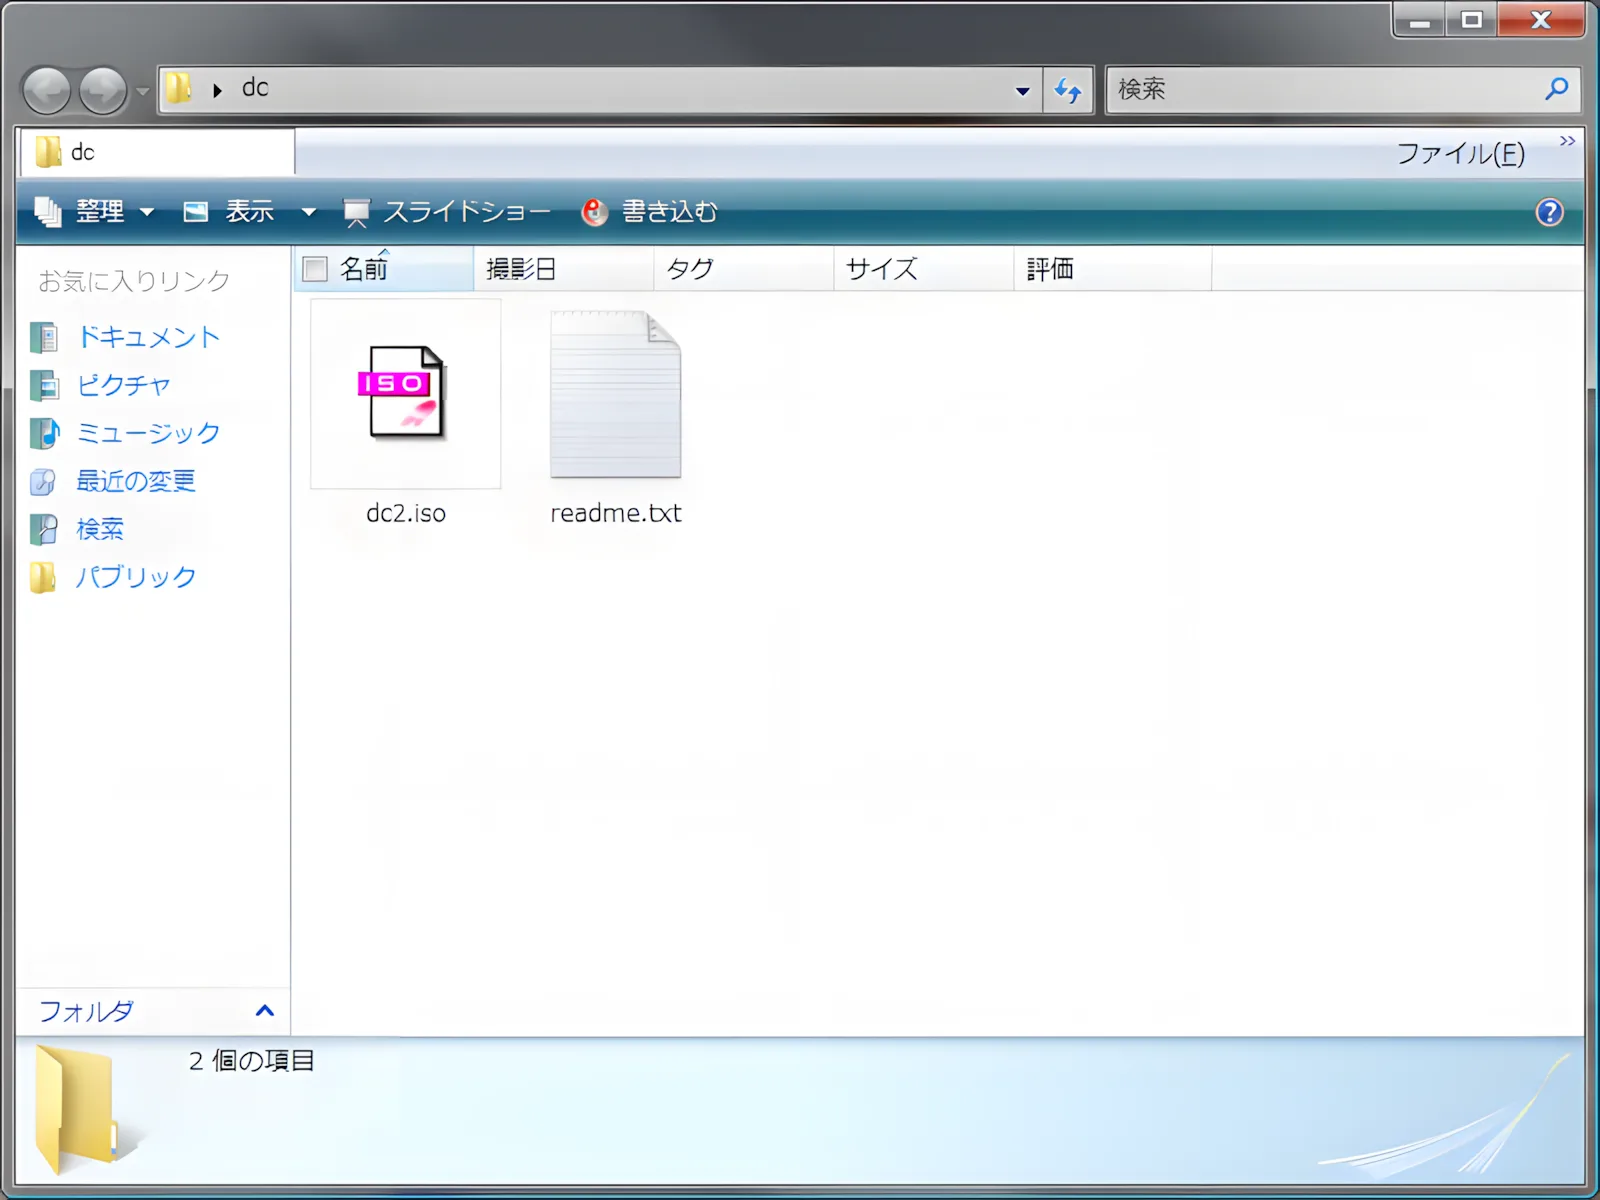Select ピクチャ in the favorites sidebar
The height and width of the screenshot is (1200, 1600).
(x=122, y=385)
